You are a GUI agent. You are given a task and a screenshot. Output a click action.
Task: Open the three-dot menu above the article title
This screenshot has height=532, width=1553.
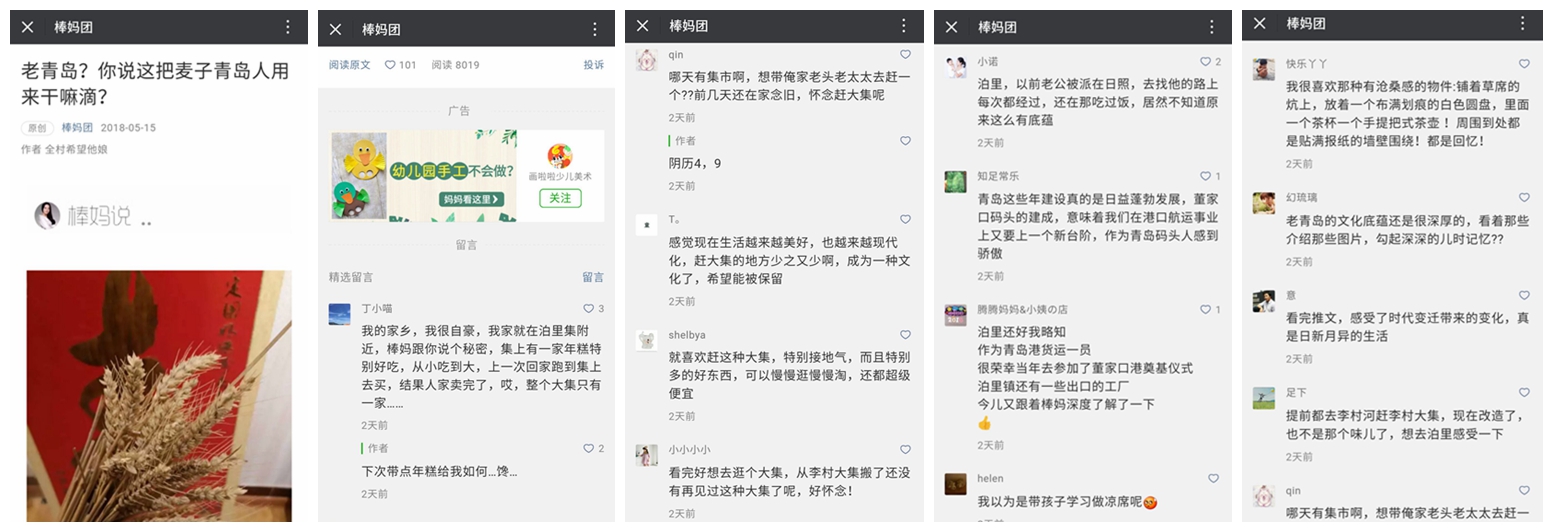tap(288, 27)
